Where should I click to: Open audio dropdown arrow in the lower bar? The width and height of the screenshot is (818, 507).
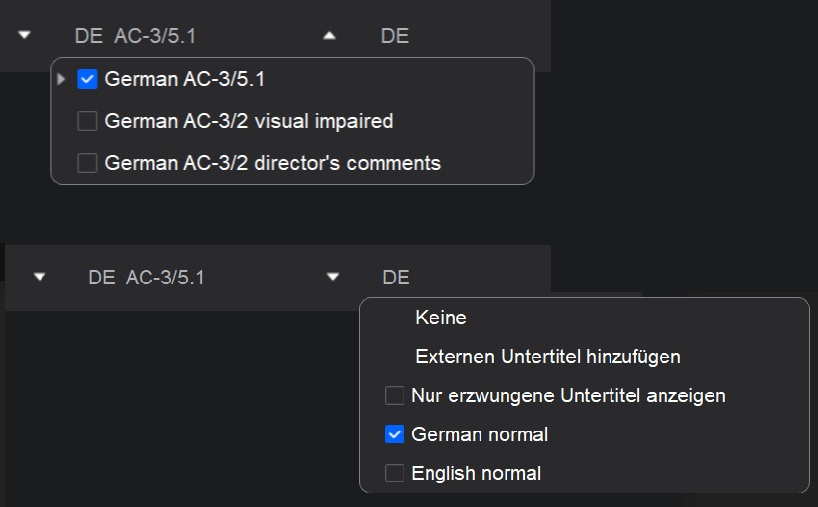click(40, 277)
